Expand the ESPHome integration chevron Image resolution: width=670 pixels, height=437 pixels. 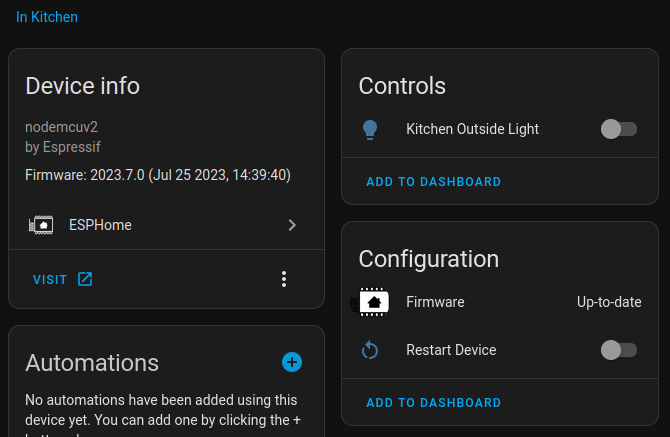(292, 225)
